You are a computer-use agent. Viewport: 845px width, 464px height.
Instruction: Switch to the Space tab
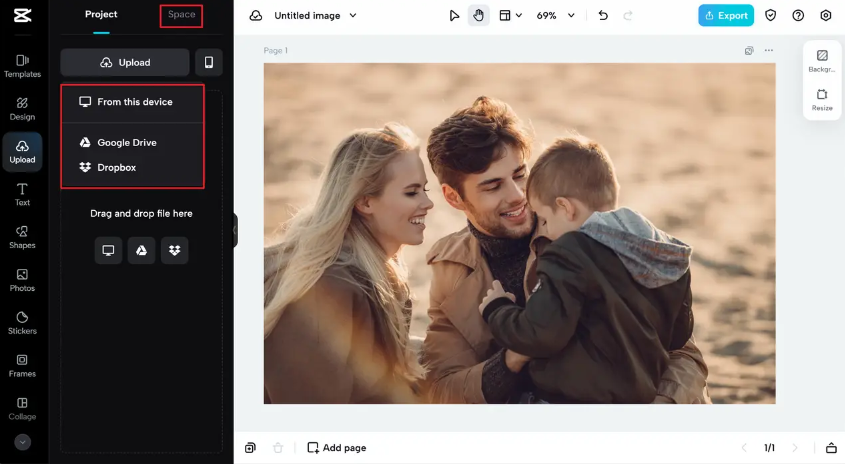click(x=181, y=15)
